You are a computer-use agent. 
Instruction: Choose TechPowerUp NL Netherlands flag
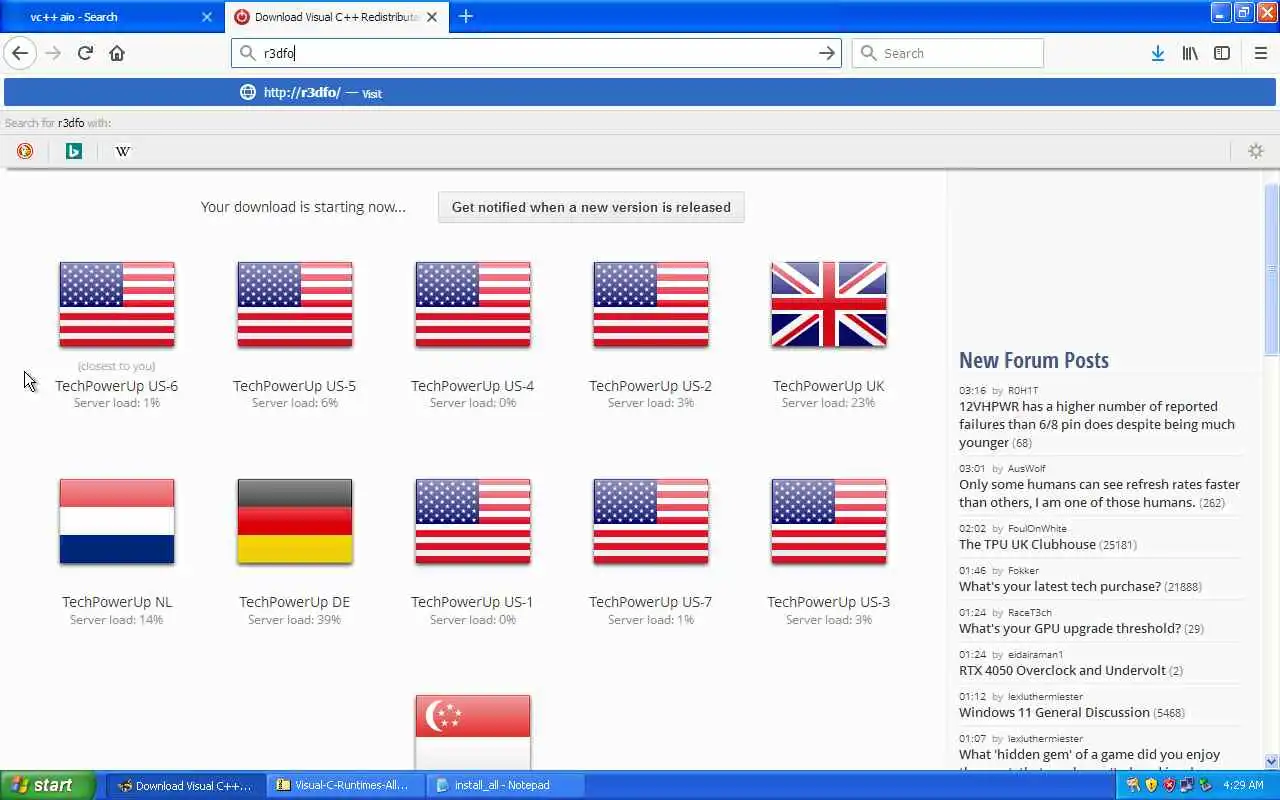[117, 522]
